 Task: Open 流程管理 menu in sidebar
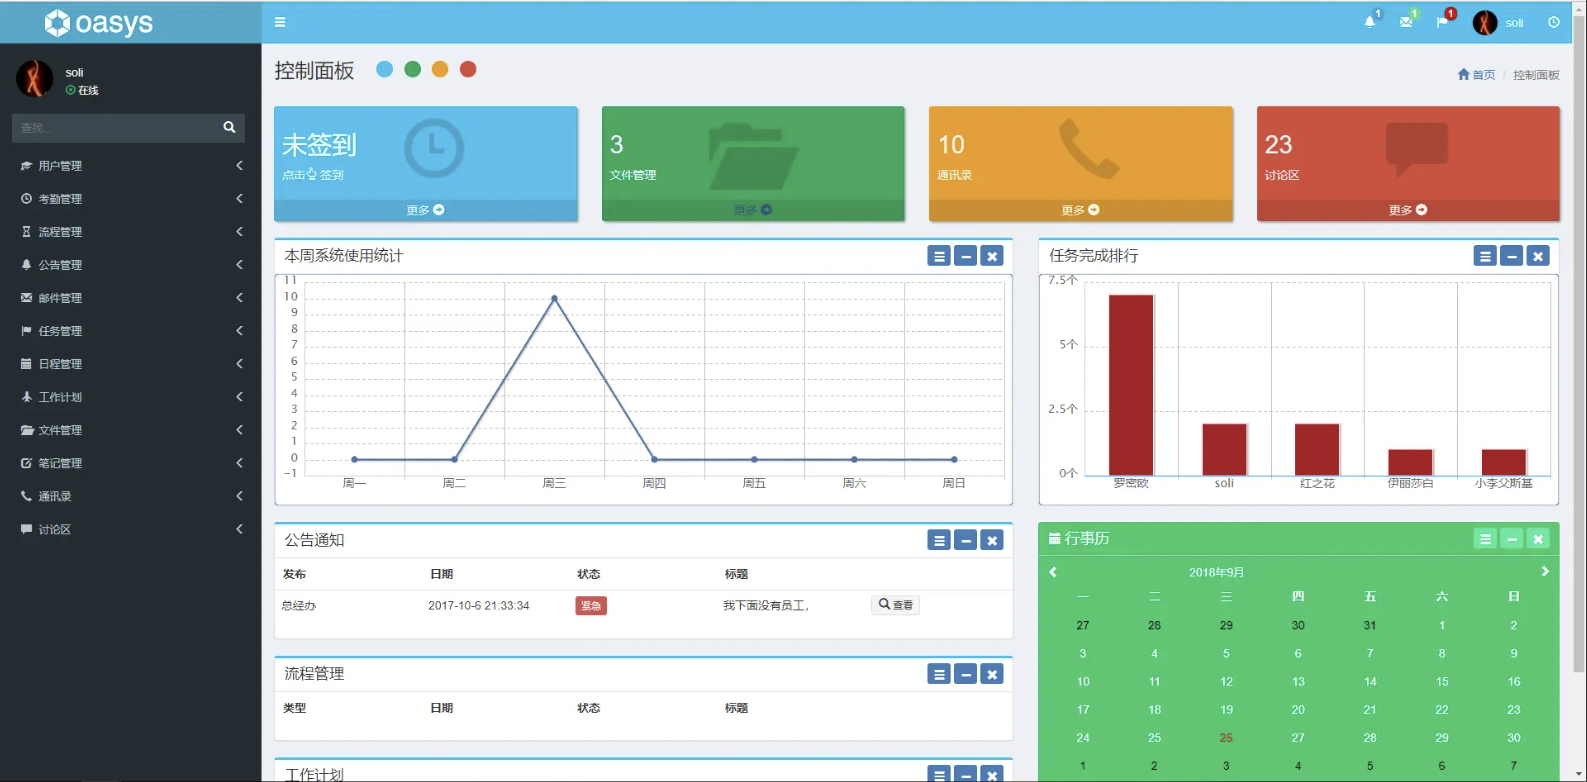click(130, 232)
